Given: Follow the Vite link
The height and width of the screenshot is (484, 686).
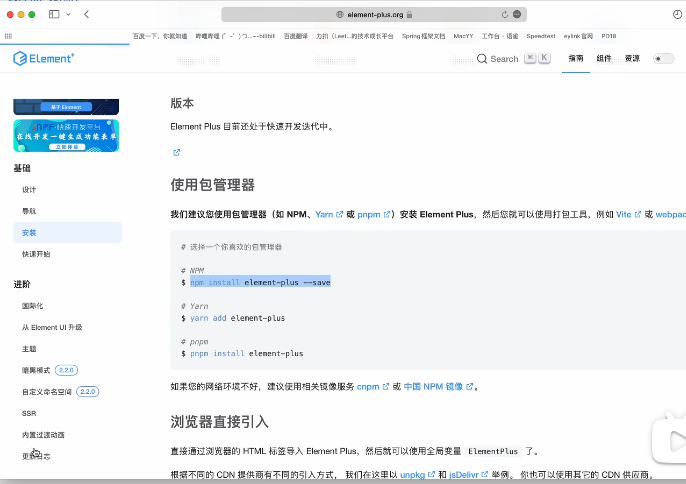Looking at the screenshot, I should [628, 214].
